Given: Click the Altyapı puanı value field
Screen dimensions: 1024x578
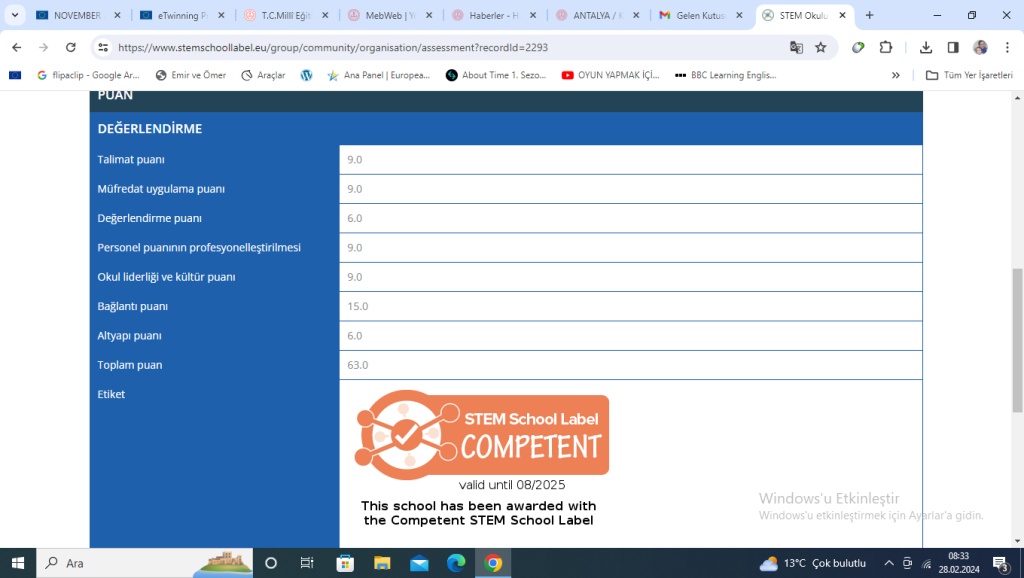Looking at the screenshot, I should (x=630, y=336).
